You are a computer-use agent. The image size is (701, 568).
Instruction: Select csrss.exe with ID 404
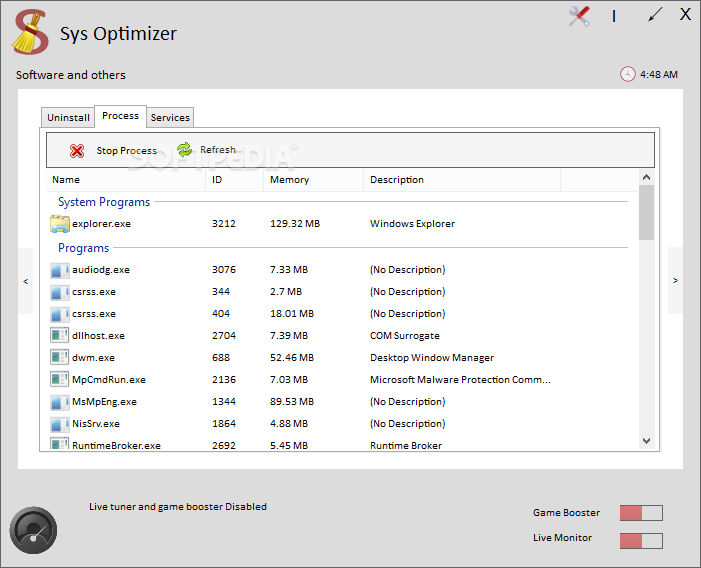pos(94,314)
